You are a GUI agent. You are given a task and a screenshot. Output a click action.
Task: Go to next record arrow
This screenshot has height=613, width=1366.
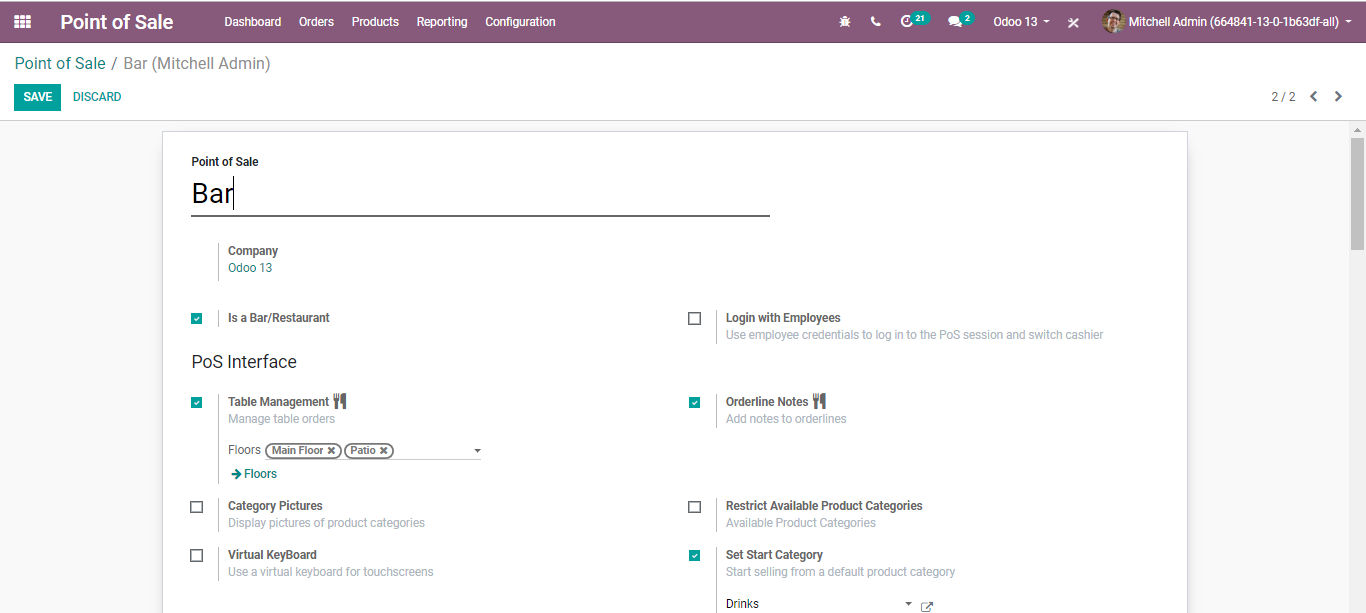[x=1338, y=96]
